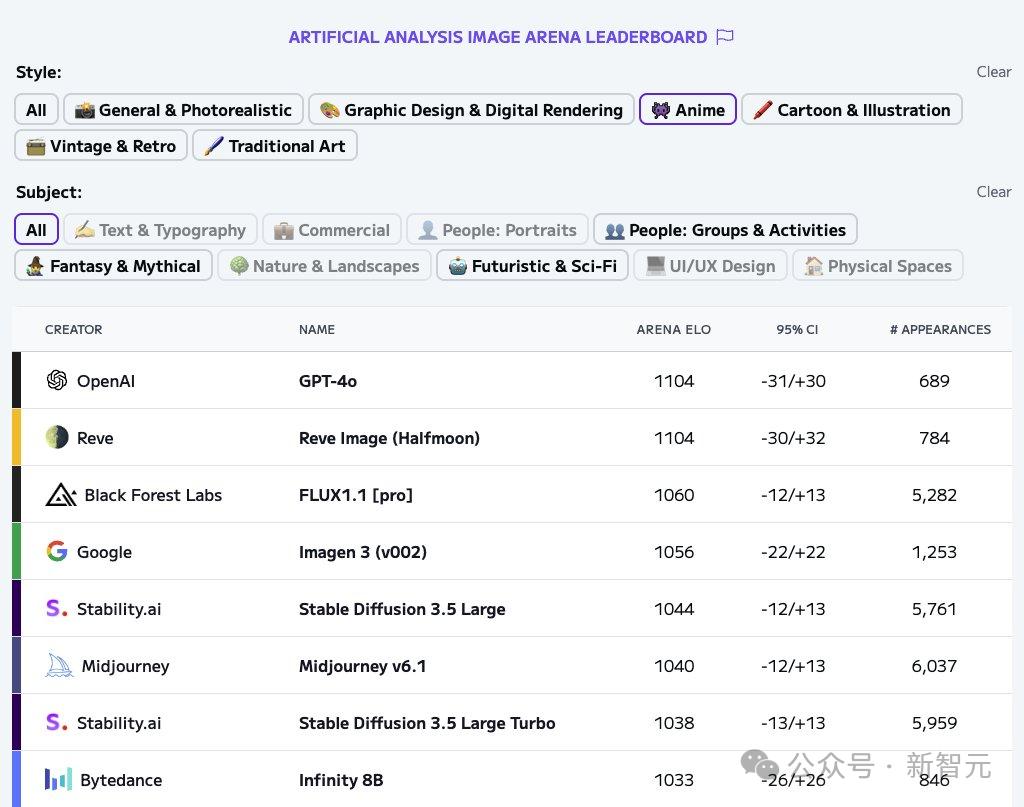
Task: Click the Reve half-moon logo
Action: (x=57, y=437)
